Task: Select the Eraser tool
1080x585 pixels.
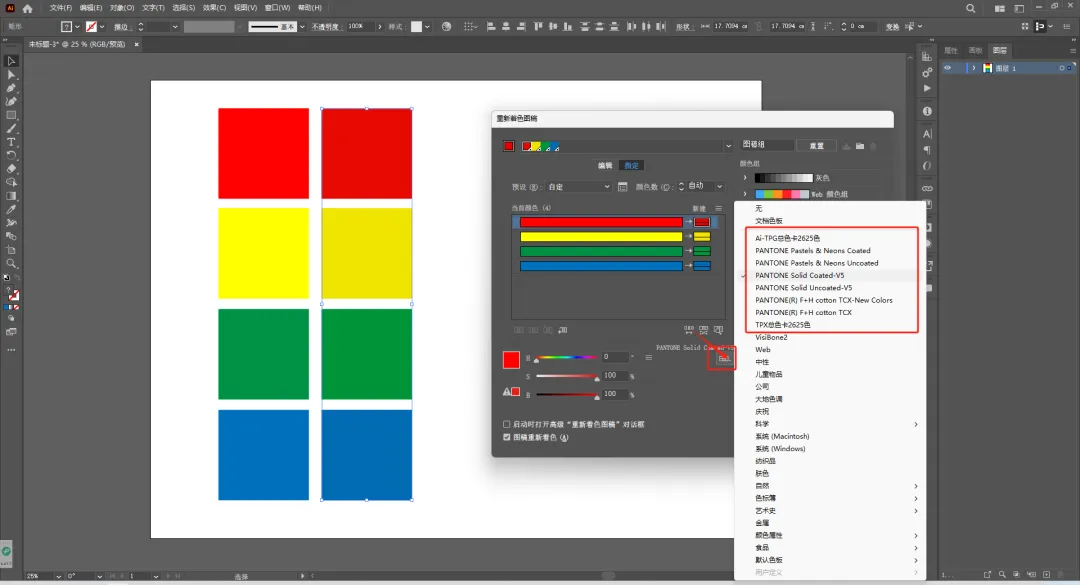Action: 11,169
